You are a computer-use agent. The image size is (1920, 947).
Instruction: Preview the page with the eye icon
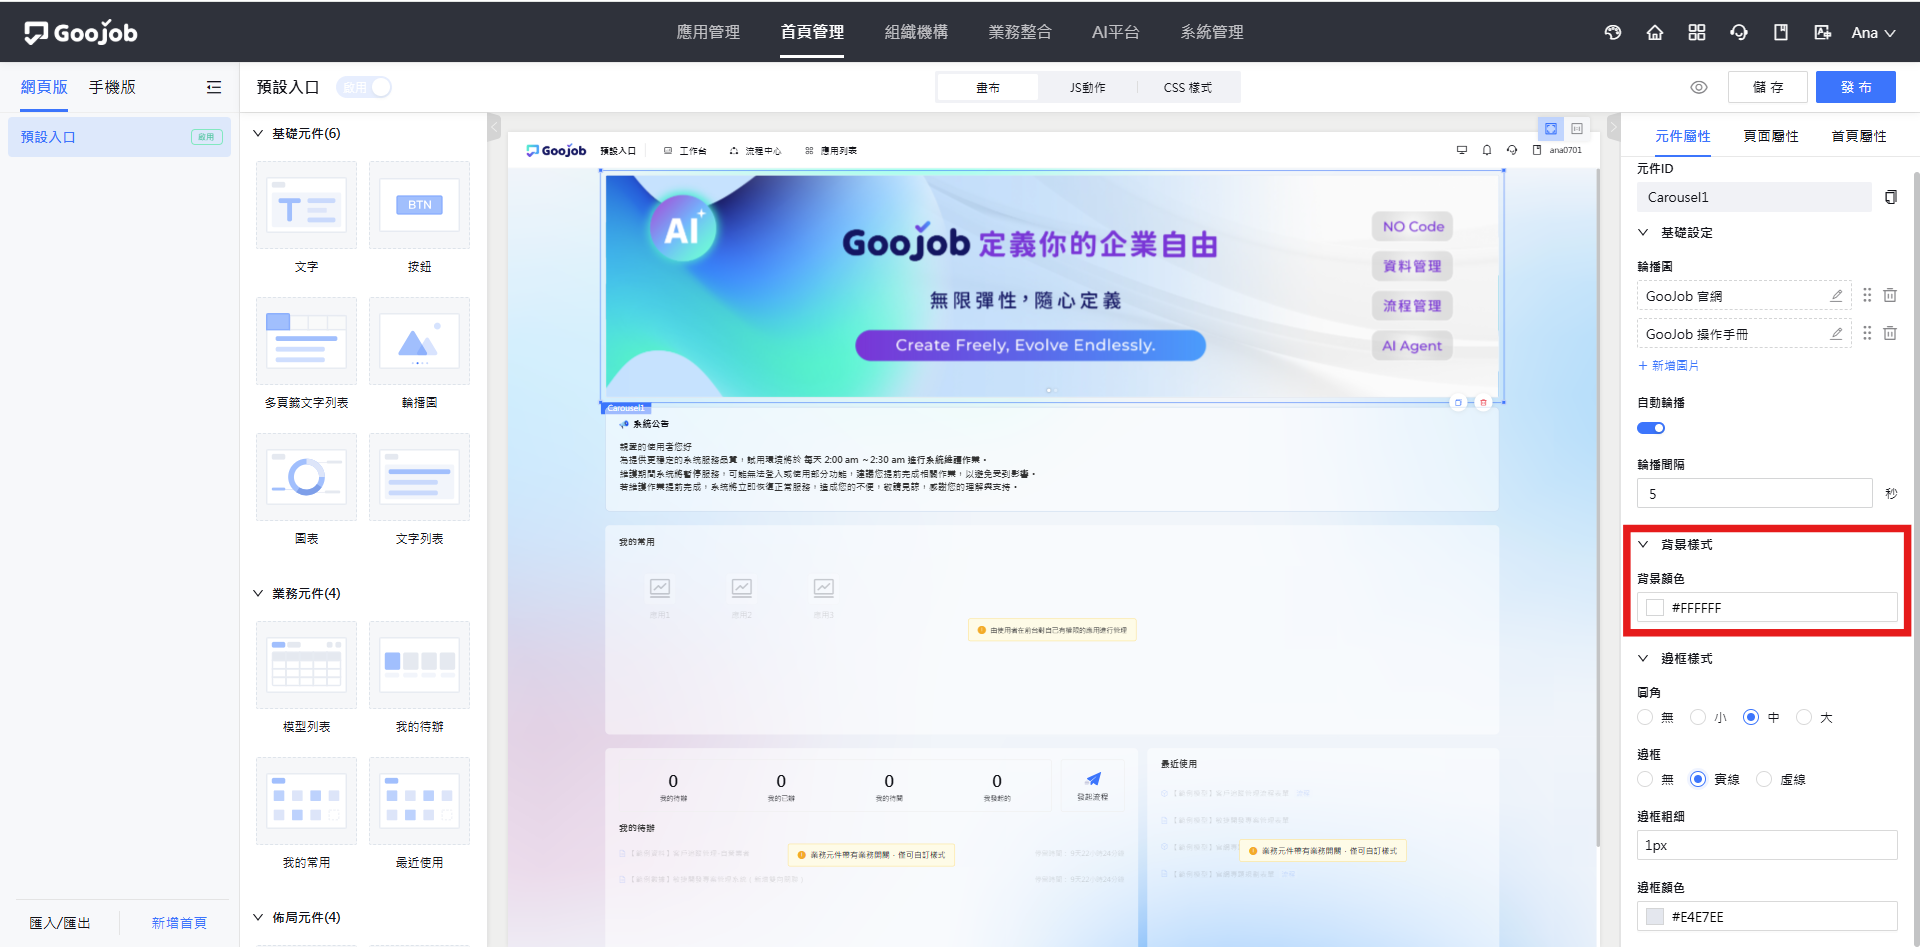[1699, 87]
